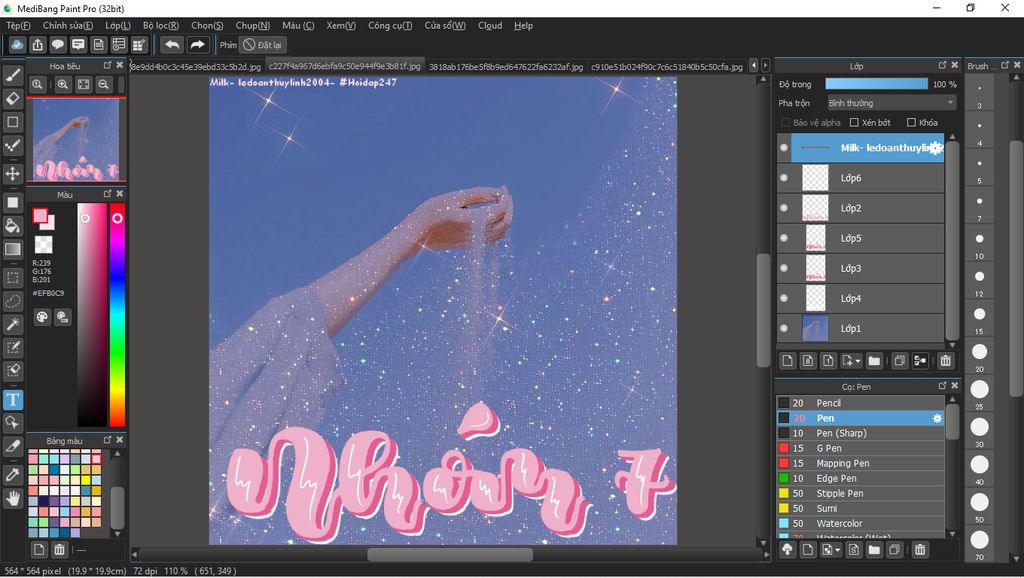
Task: Open the Pha trộn blend mode dropdown
Action: (891, 103)
